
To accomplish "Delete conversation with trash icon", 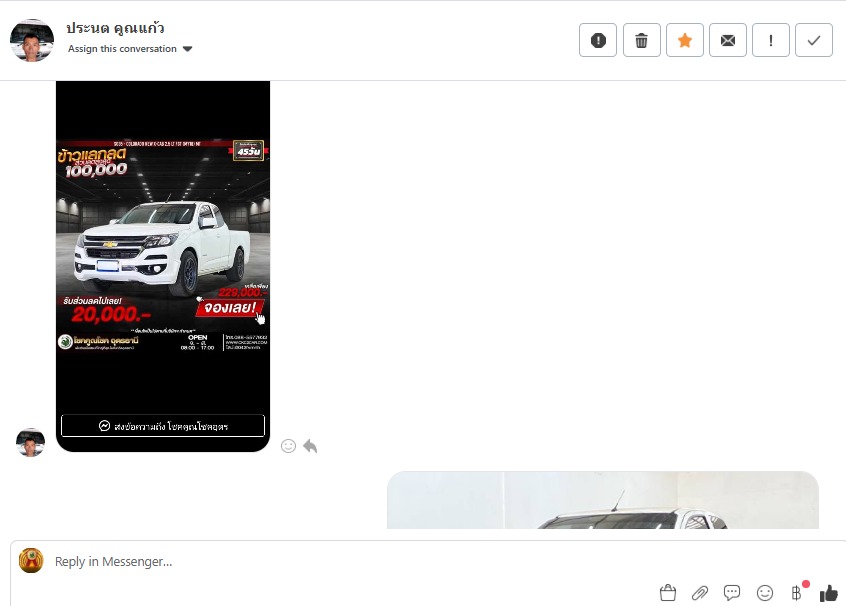I will pyautogui.click(x=642, y=40).
